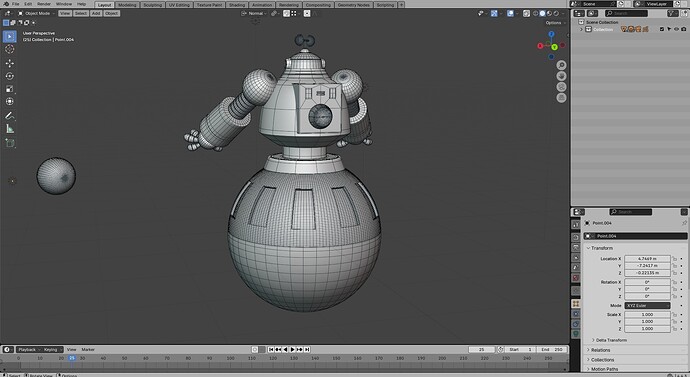Click red X axis on navigation gizmo
690x377 pixels.
540,46
